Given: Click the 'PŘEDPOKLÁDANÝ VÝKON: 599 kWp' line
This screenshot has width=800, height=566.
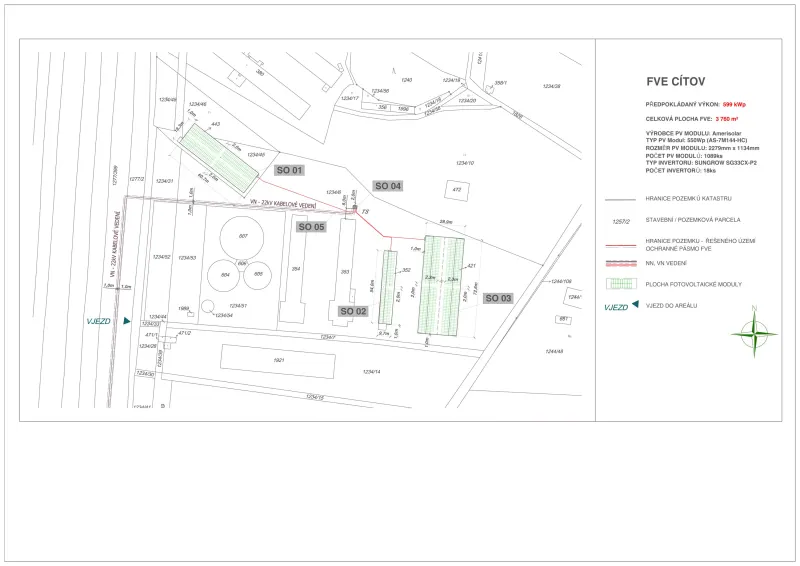Looking at the screenshot, I should click(x=695, y=105).
